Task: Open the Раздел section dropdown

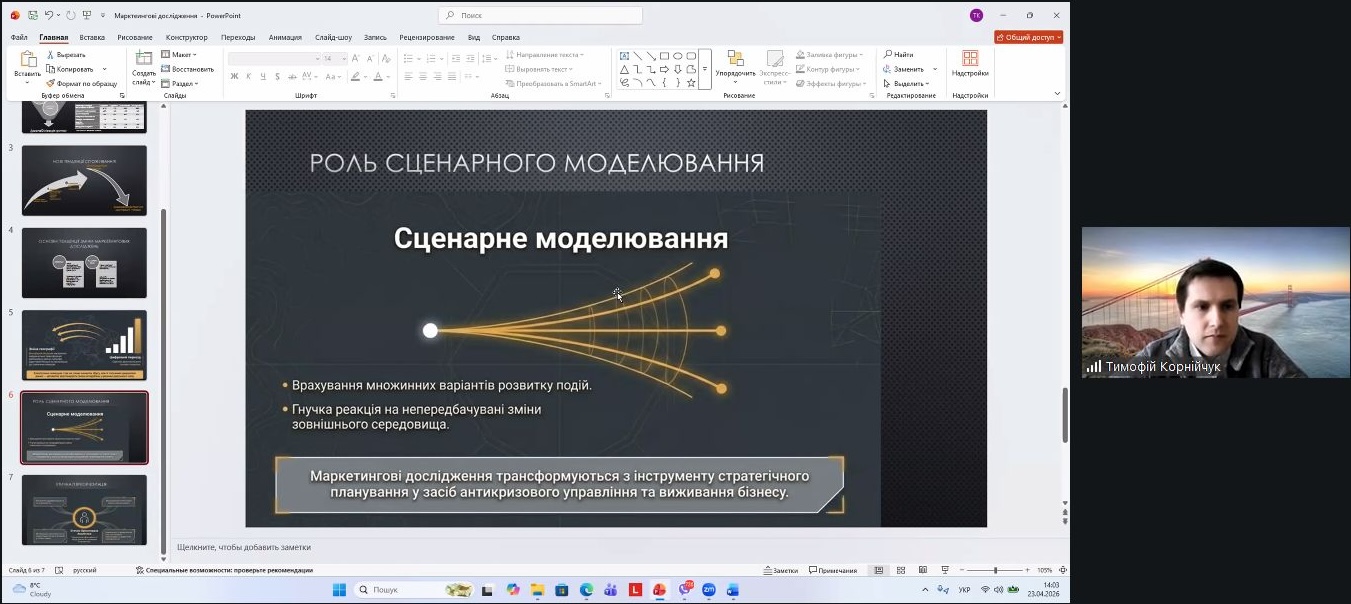Action: tap(180, 83)
